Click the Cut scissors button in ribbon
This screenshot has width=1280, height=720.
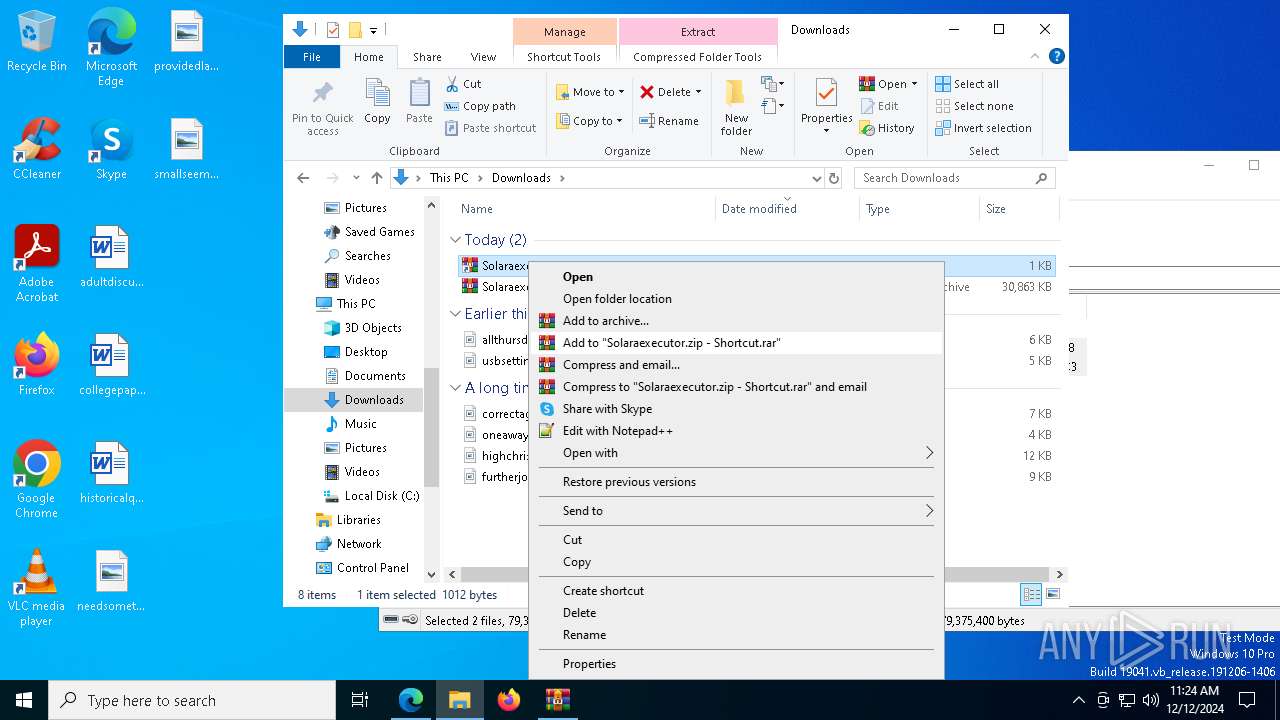point(463,84)
